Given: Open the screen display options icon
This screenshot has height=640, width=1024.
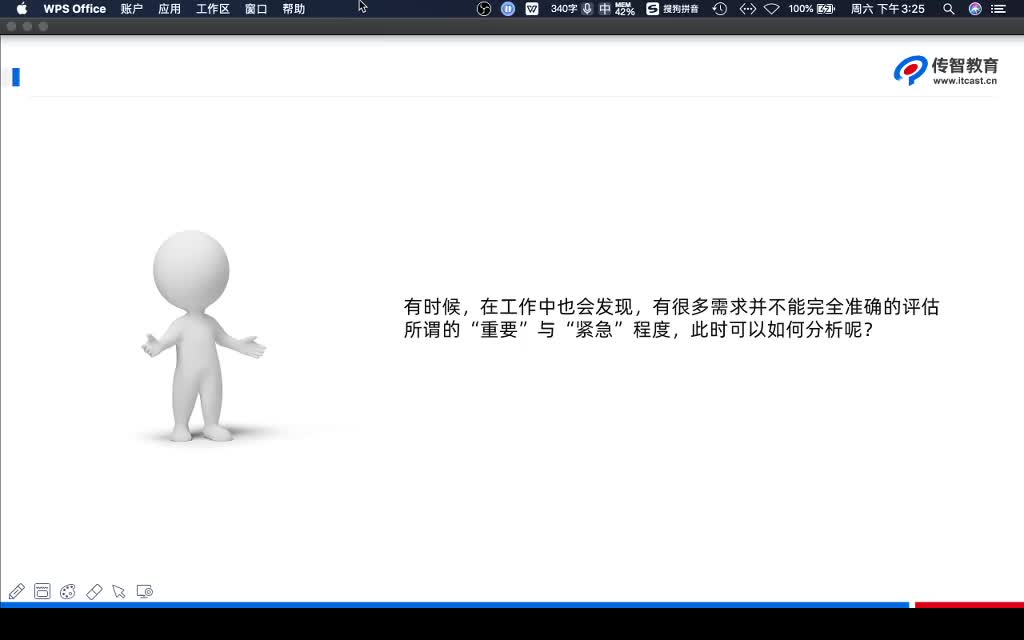Looking at the screenshot, I should tap(145, 592).
